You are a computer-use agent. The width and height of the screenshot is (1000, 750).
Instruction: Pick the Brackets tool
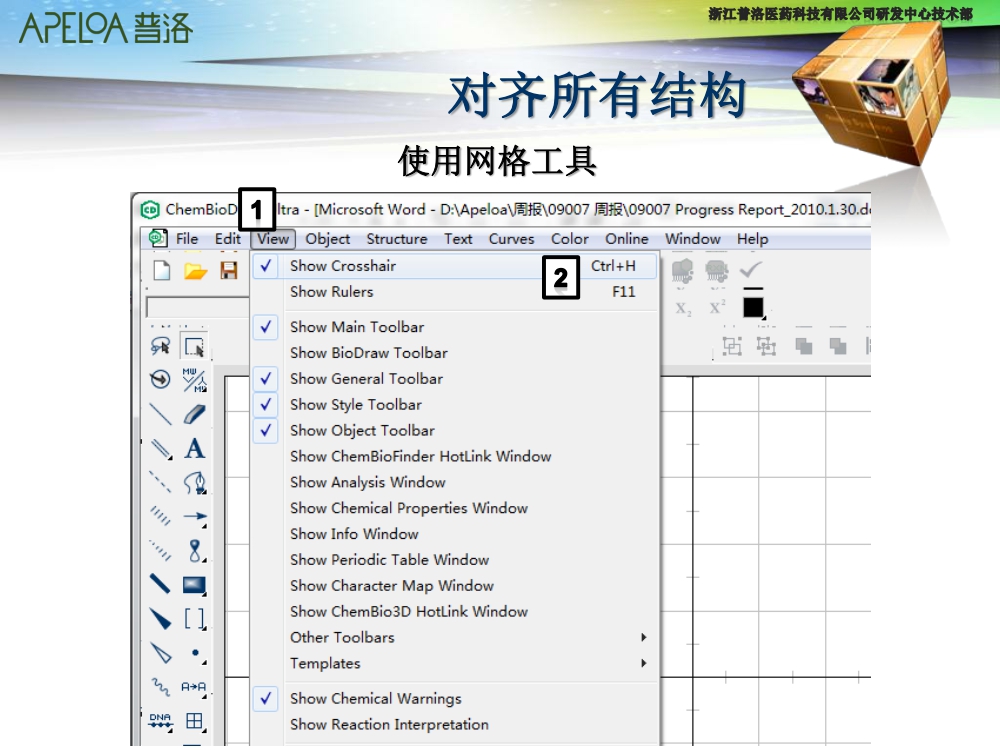[x=194, y=619]
